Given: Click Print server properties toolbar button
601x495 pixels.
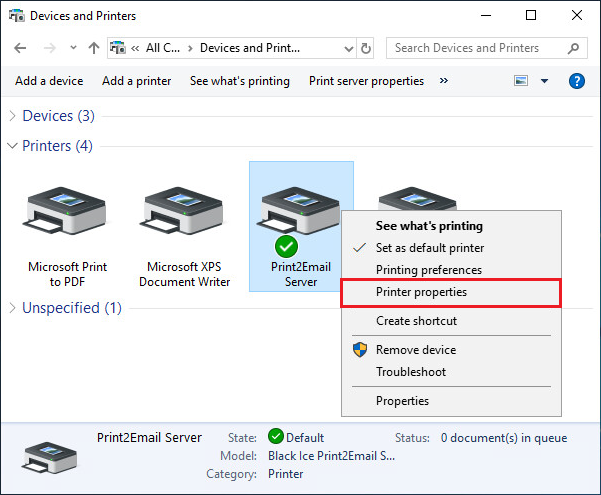Looking at the screenshot, I should pos(366,81).
